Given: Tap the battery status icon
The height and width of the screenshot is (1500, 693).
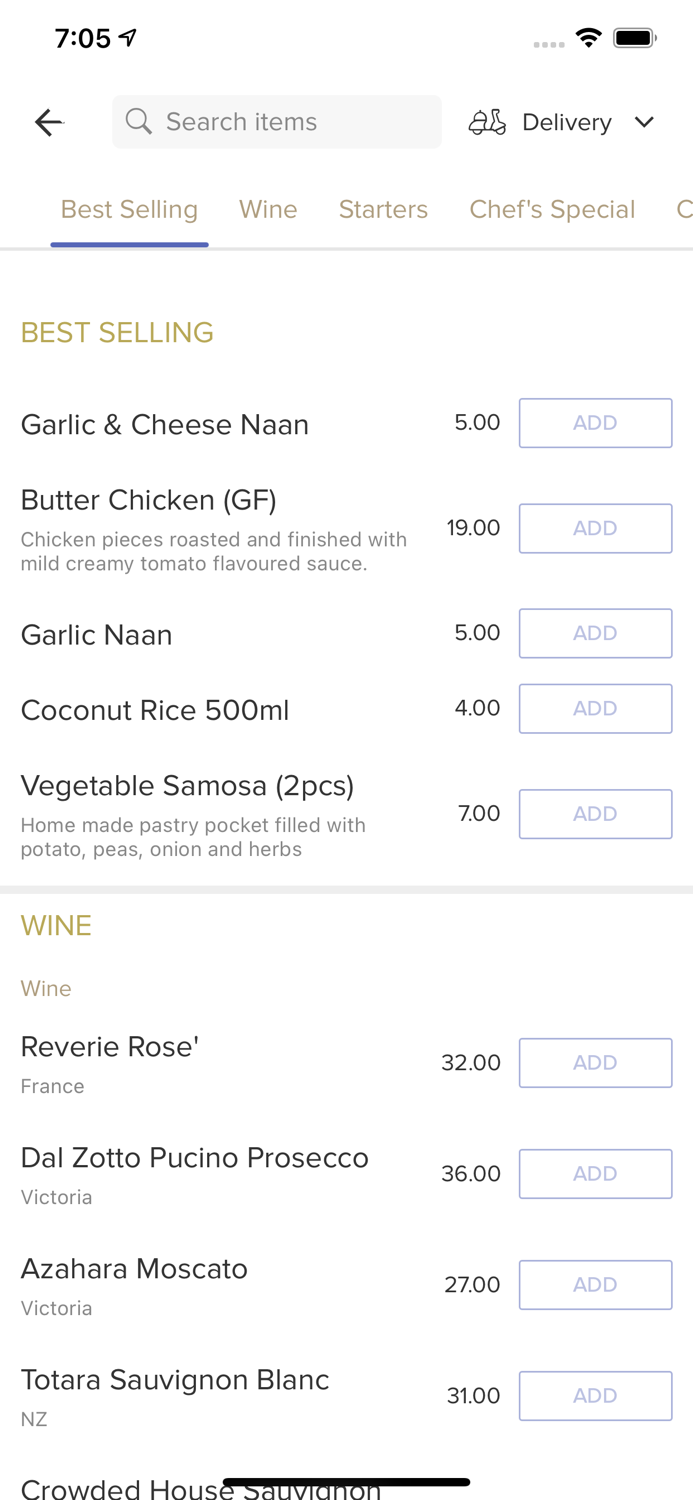Looking at the screenshot, I should [x=634, y=38].
